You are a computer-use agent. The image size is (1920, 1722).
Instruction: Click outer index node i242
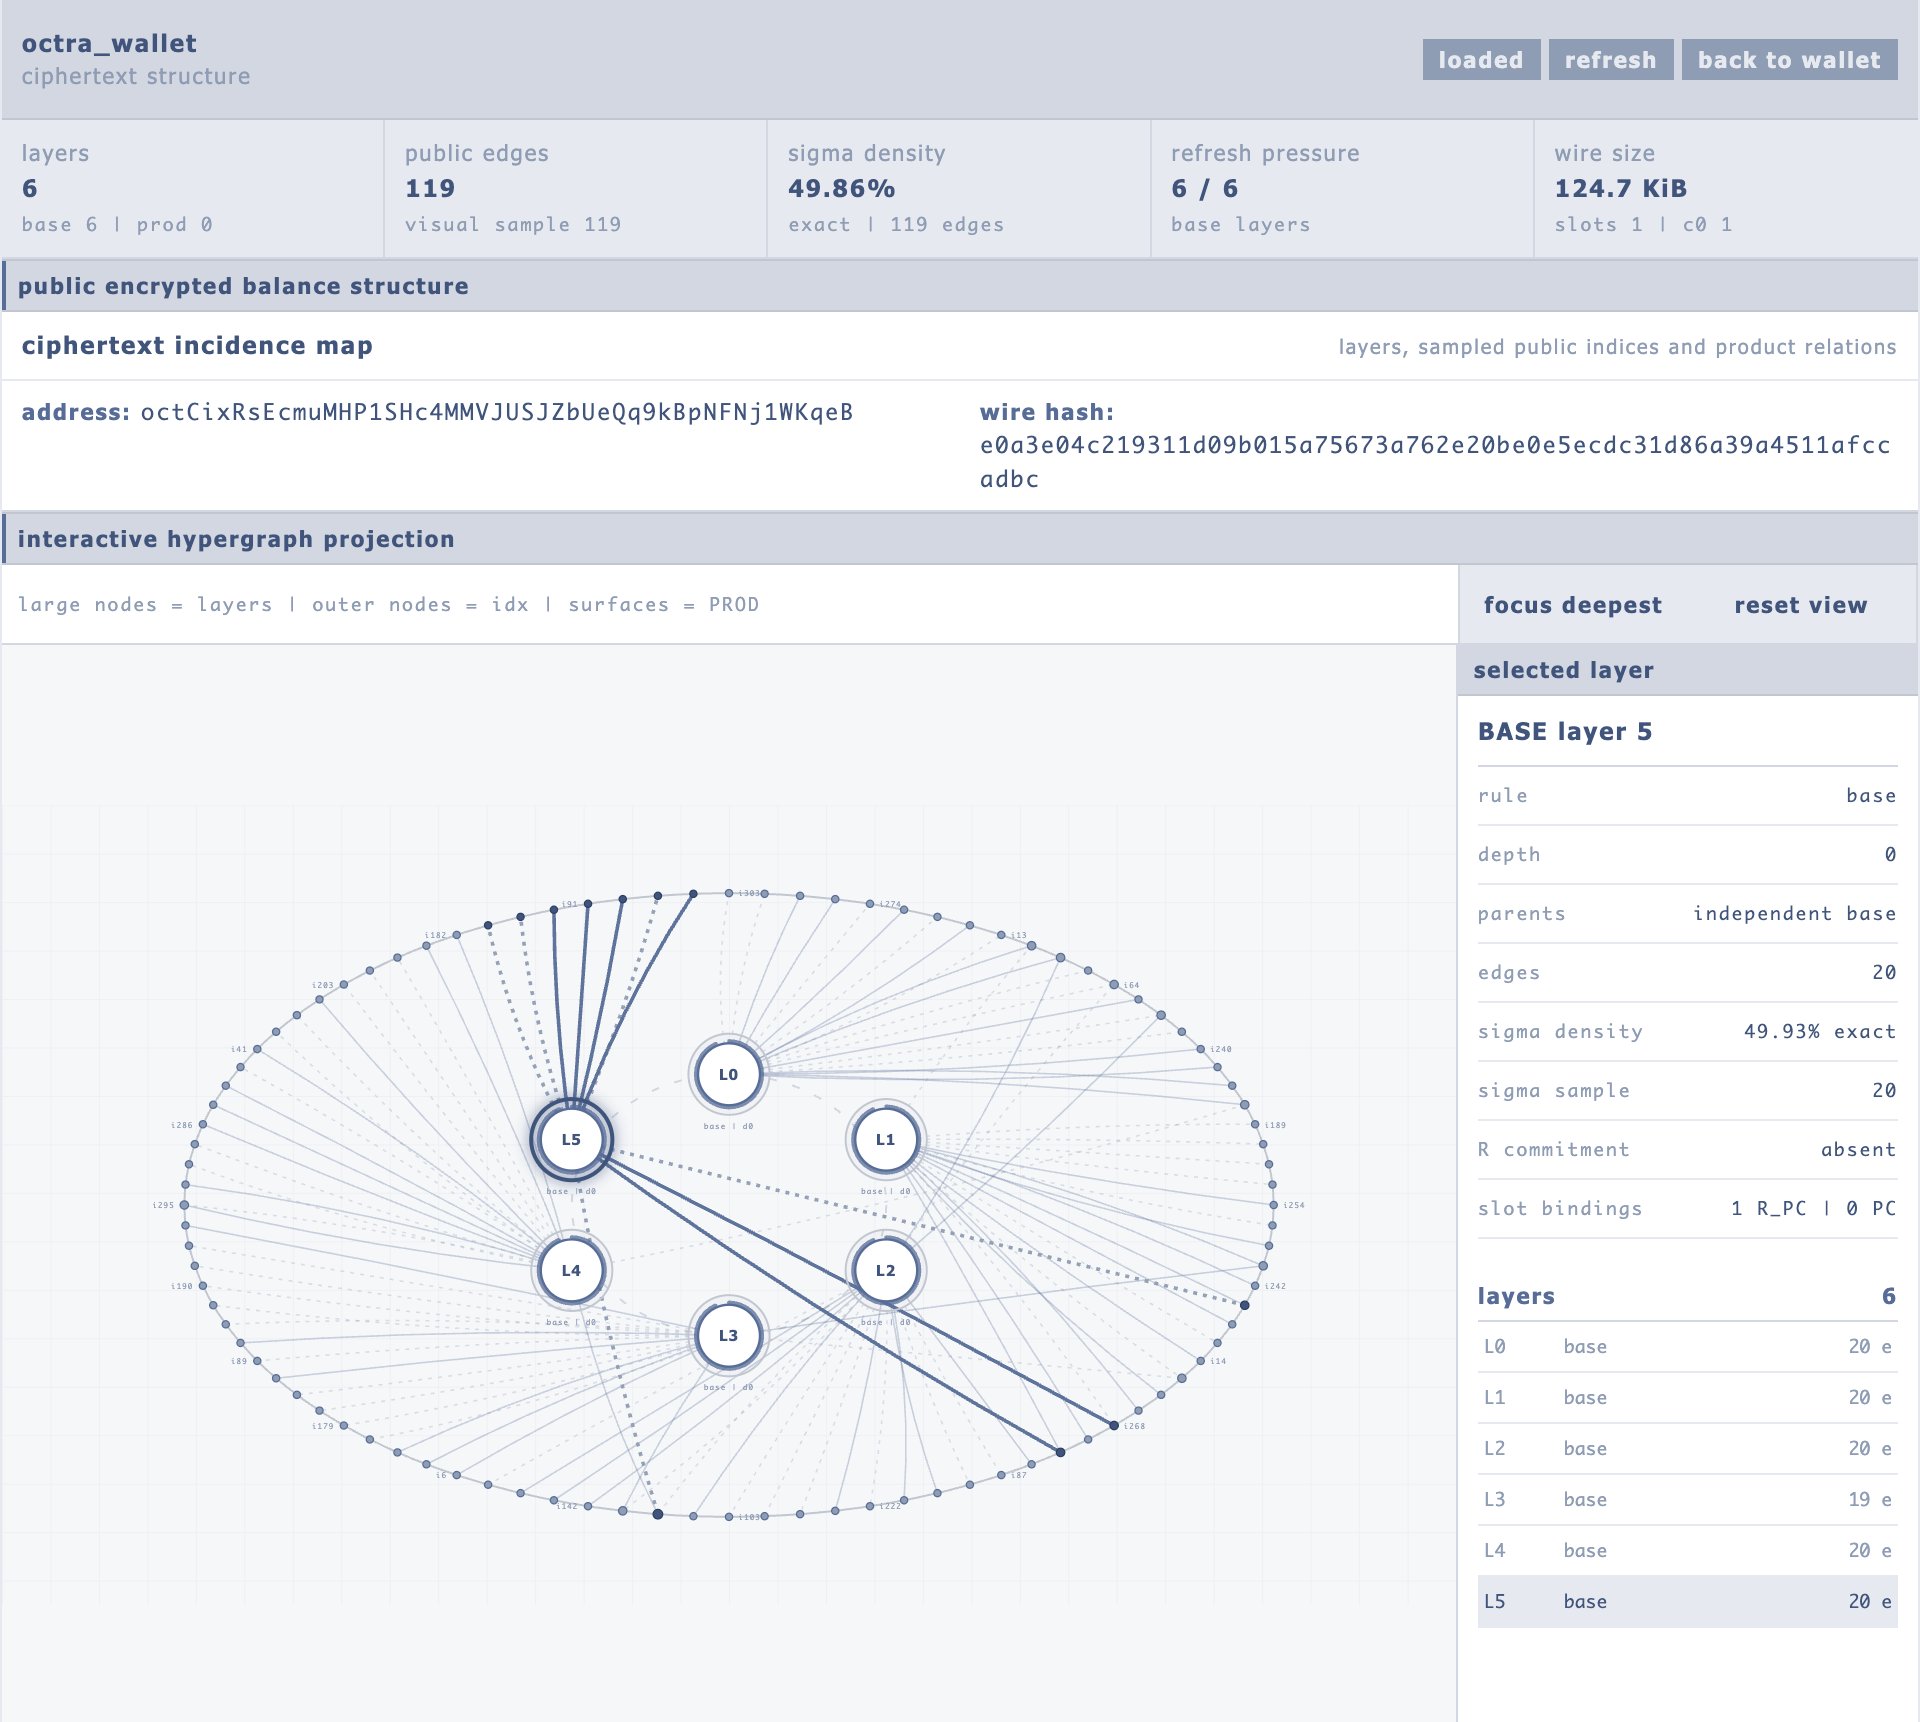click(1255, 1286)
